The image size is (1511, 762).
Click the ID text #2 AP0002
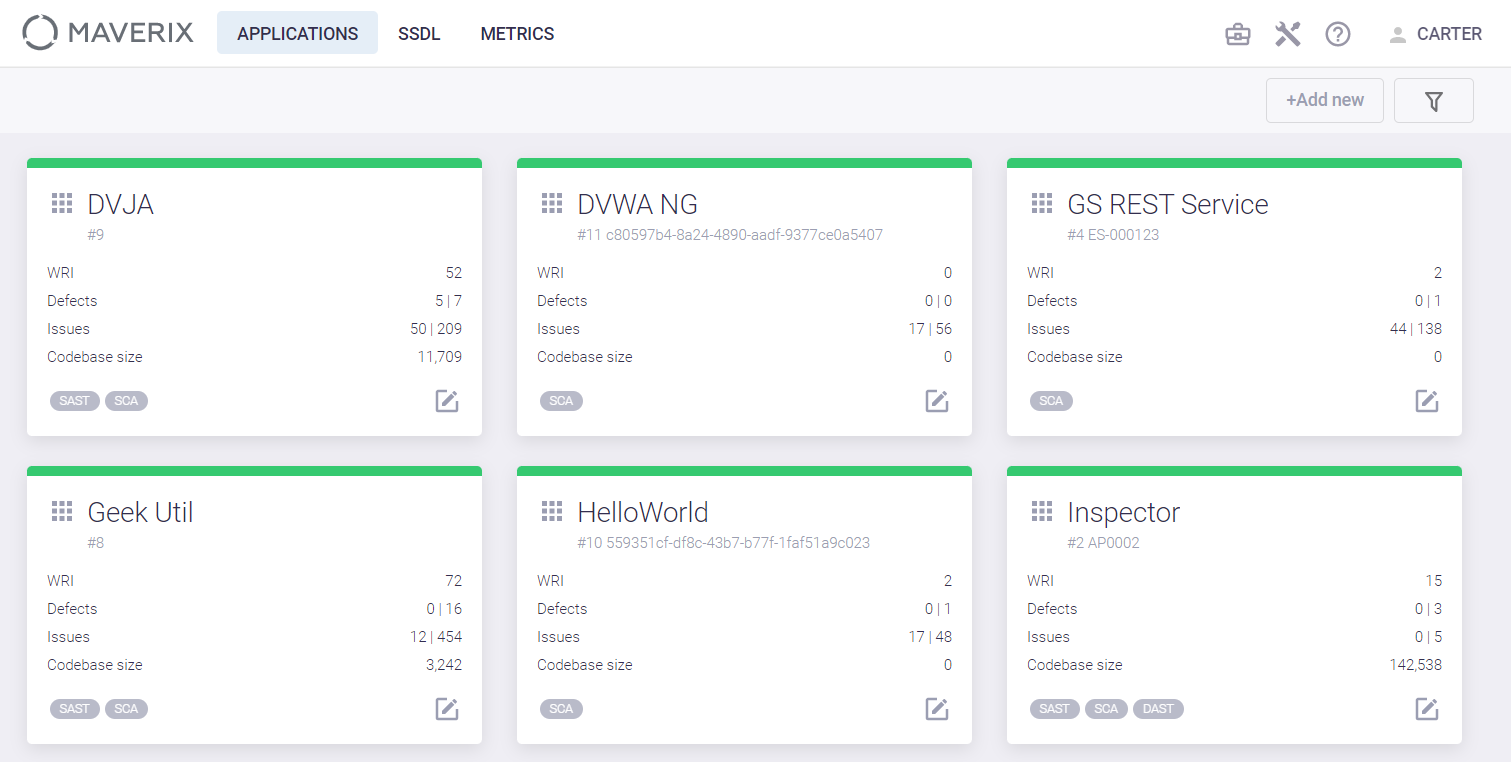(x=1103, y=543)
